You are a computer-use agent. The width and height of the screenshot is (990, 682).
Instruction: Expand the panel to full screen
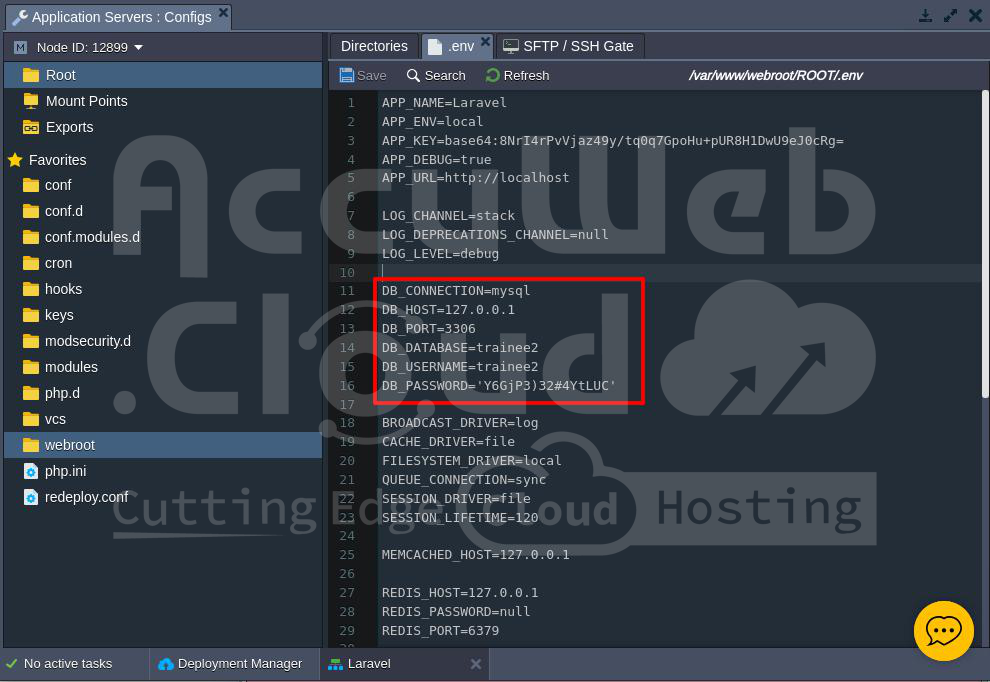tap(950, 16)
